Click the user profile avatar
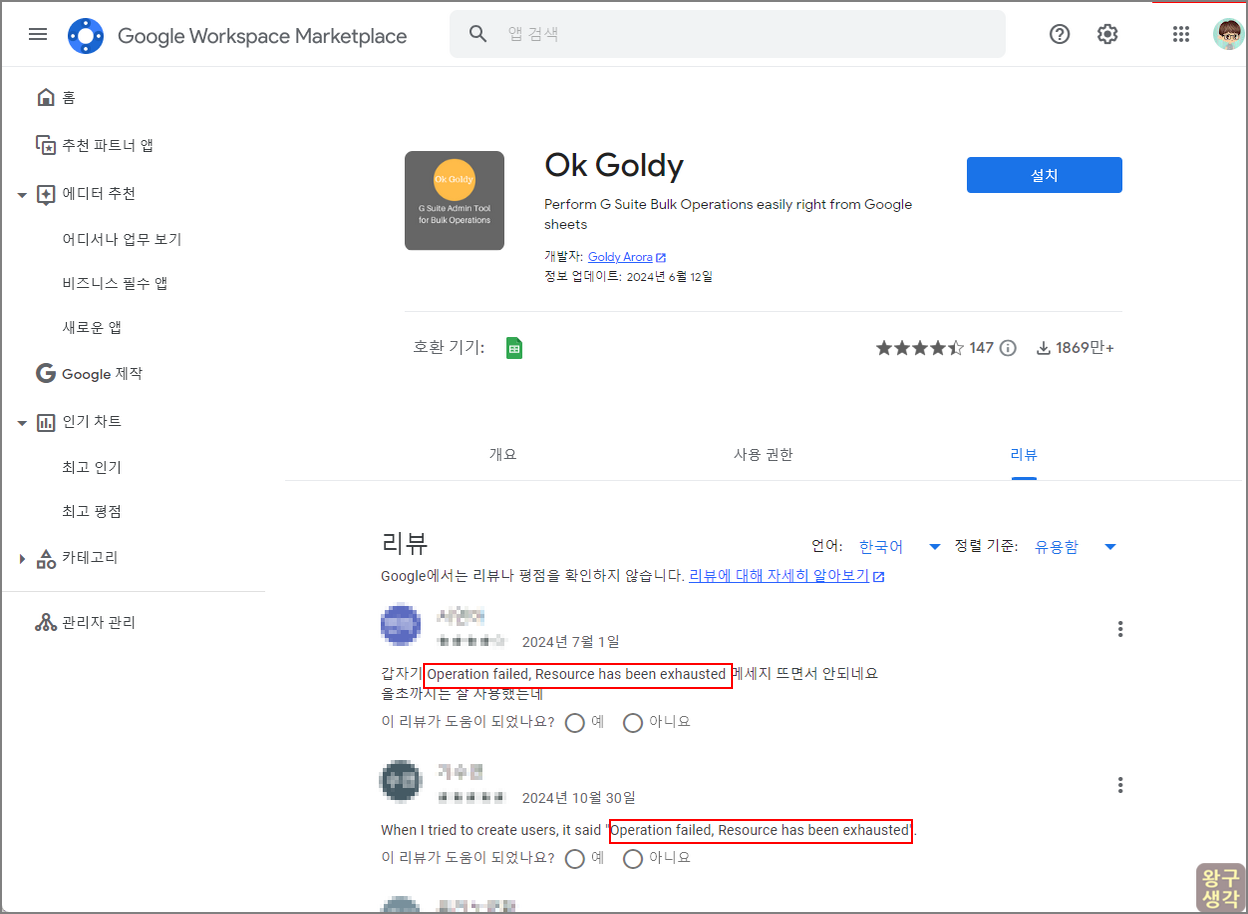Viewport: 1248px width, 914px height. point(1228,33)
